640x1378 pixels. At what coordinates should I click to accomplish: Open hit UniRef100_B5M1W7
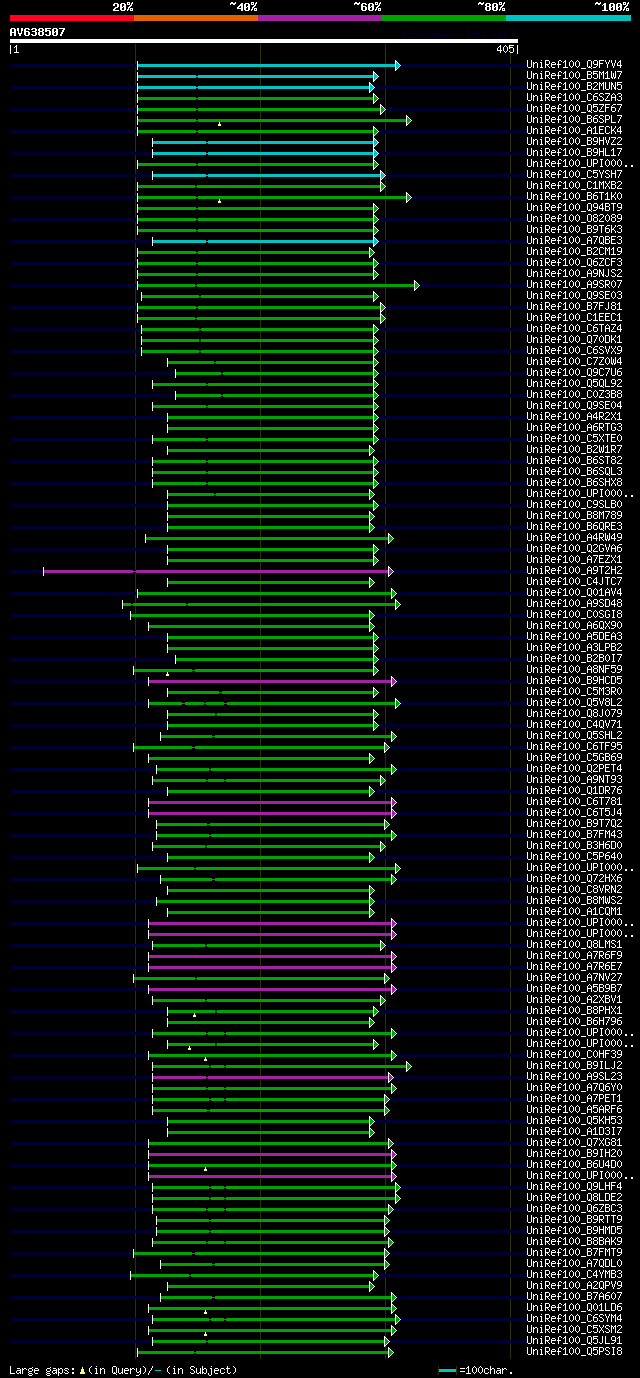[x=574, y=76]
